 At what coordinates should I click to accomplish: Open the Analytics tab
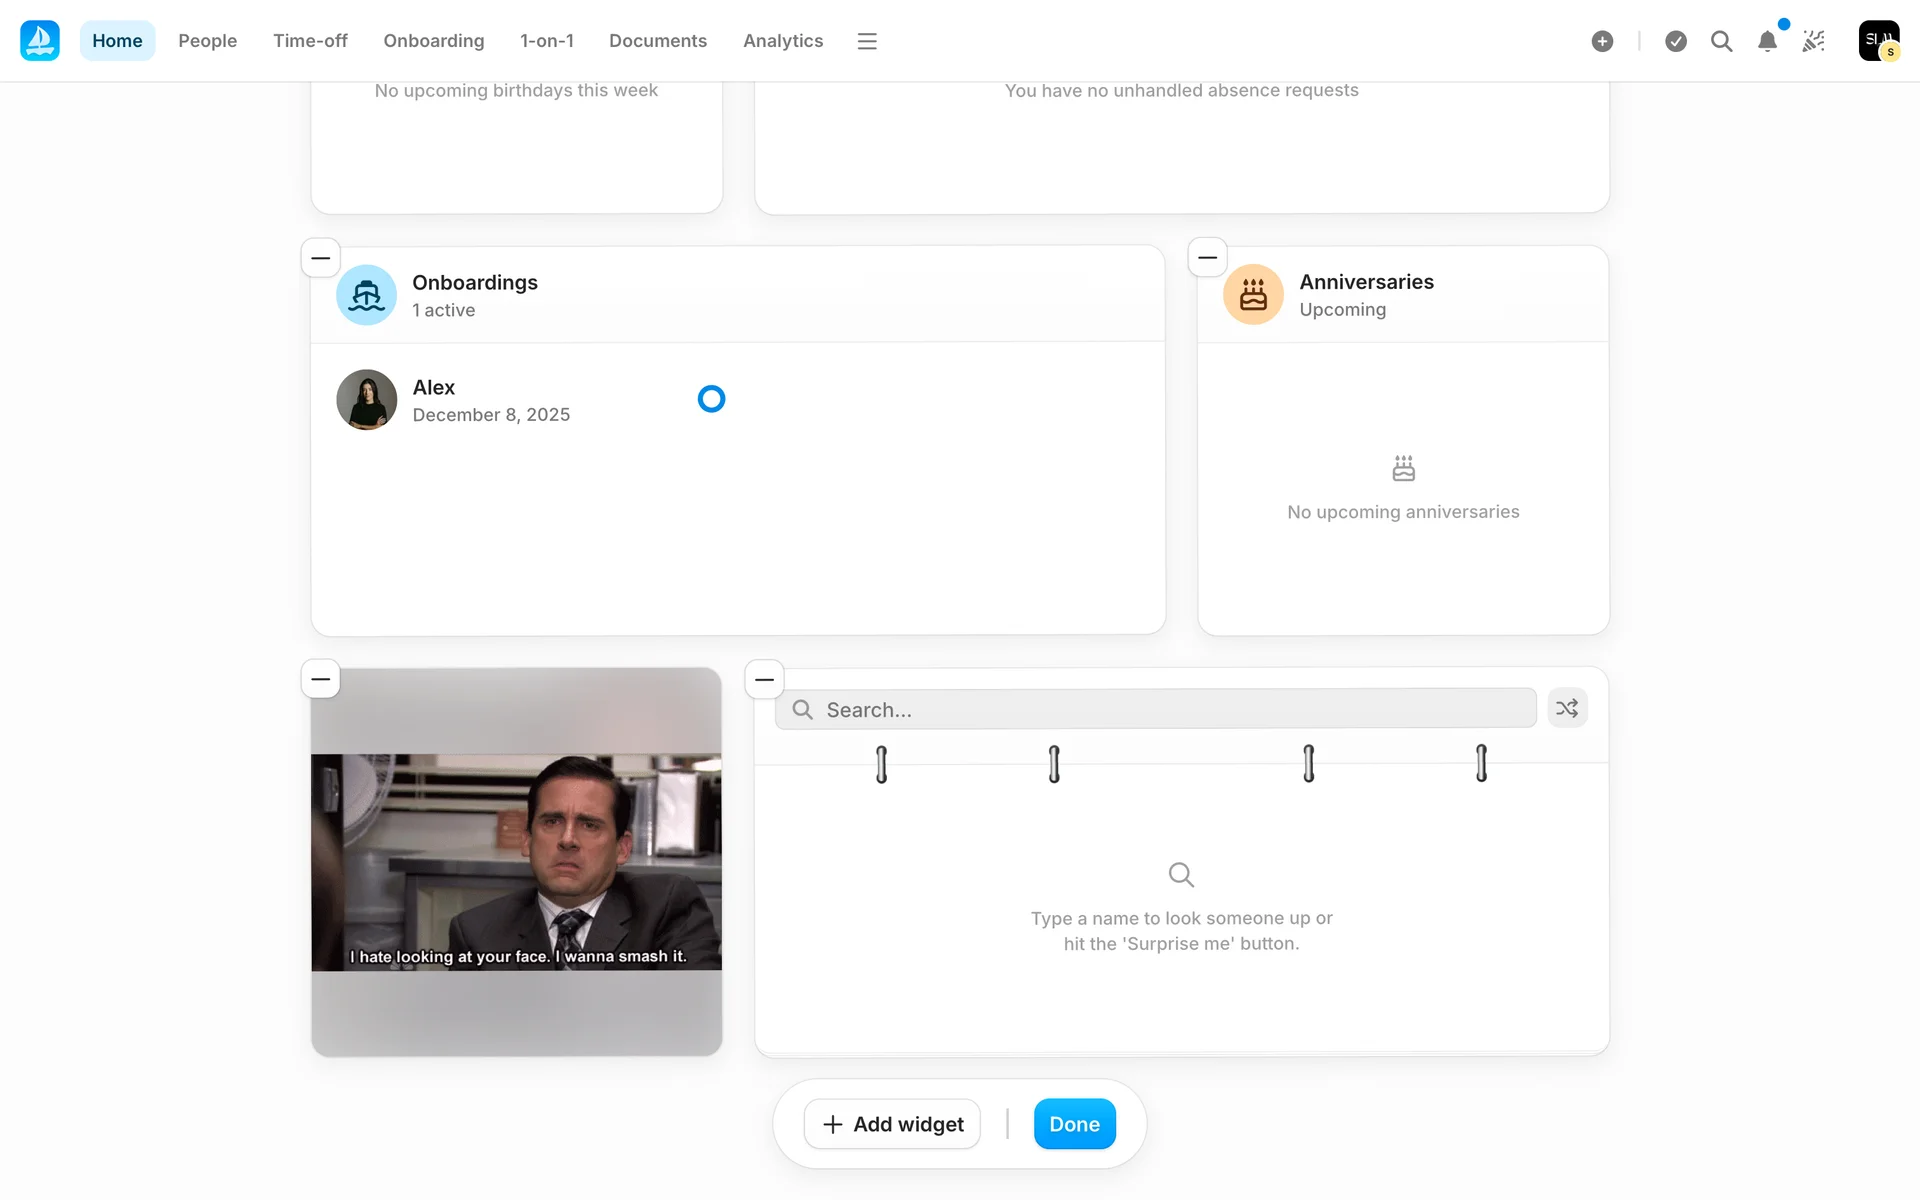[782, 41]
